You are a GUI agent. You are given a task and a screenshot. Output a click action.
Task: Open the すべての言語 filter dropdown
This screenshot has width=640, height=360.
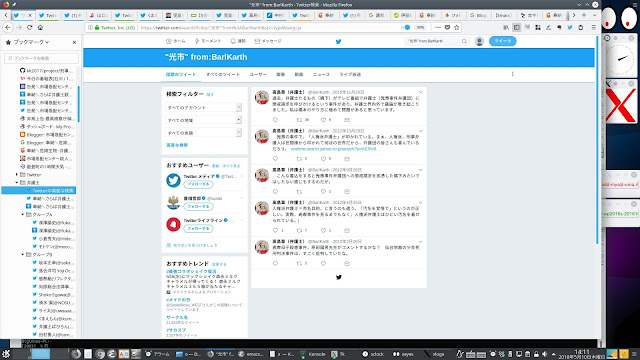coord(203,133)
